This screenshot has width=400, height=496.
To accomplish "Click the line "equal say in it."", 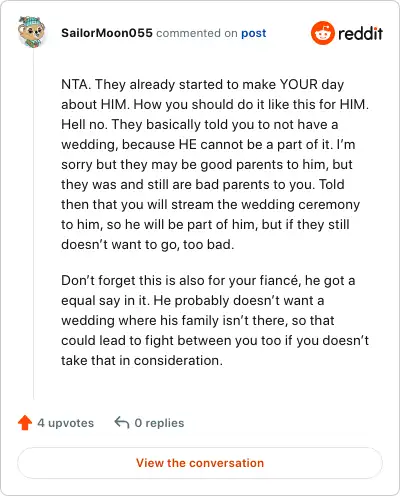I will pos(105,300).
